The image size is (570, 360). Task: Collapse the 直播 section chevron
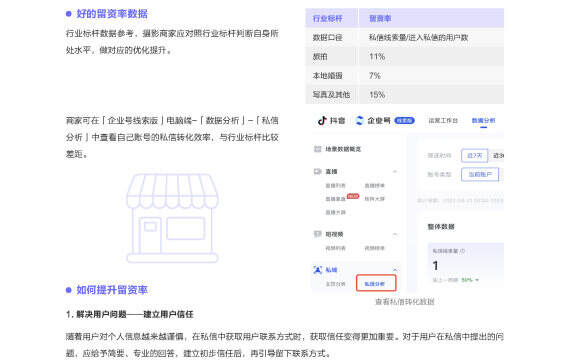[395, 171]
